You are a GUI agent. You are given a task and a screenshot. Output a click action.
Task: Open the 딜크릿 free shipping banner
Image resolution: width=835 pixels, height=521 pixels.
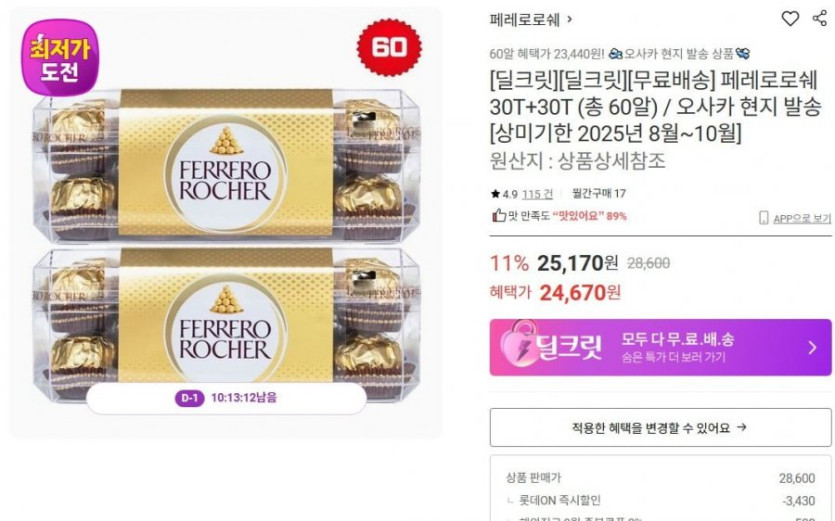660,347
